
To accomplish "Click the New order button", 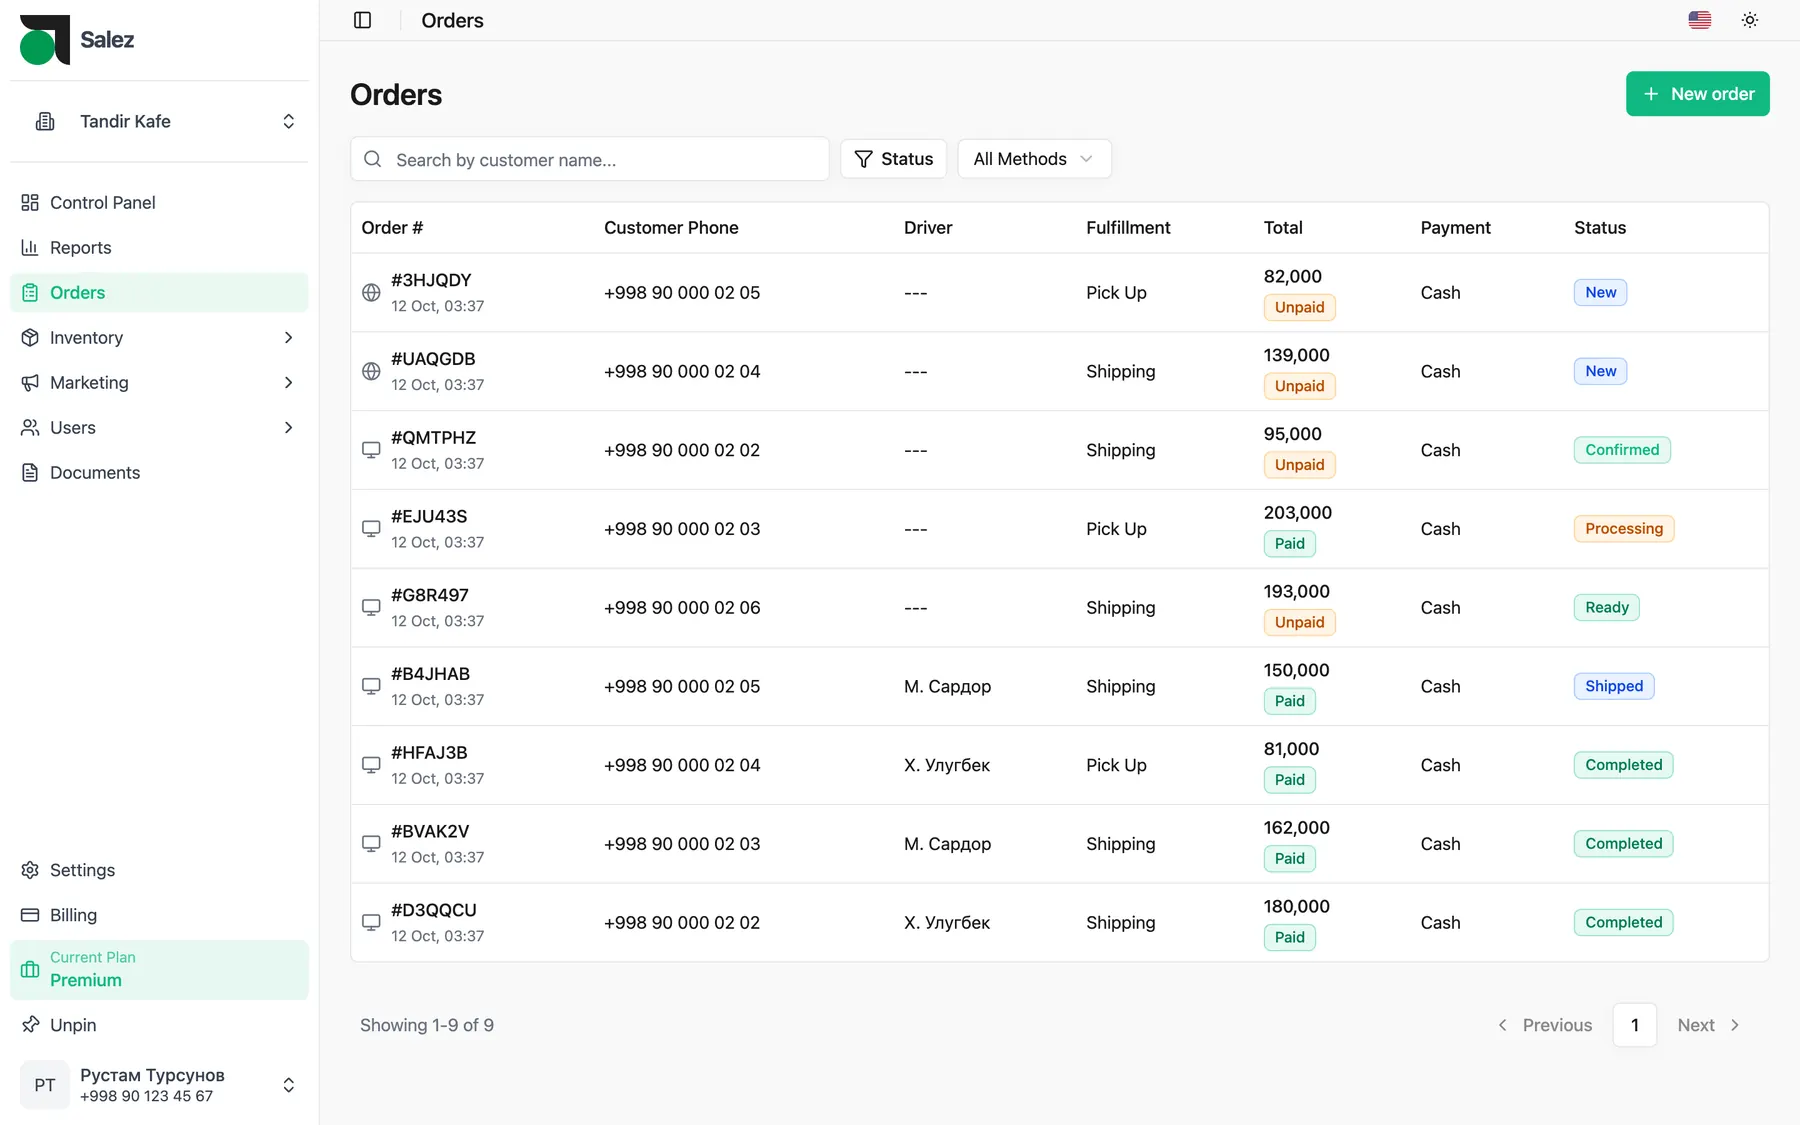I will point(1697,94).
